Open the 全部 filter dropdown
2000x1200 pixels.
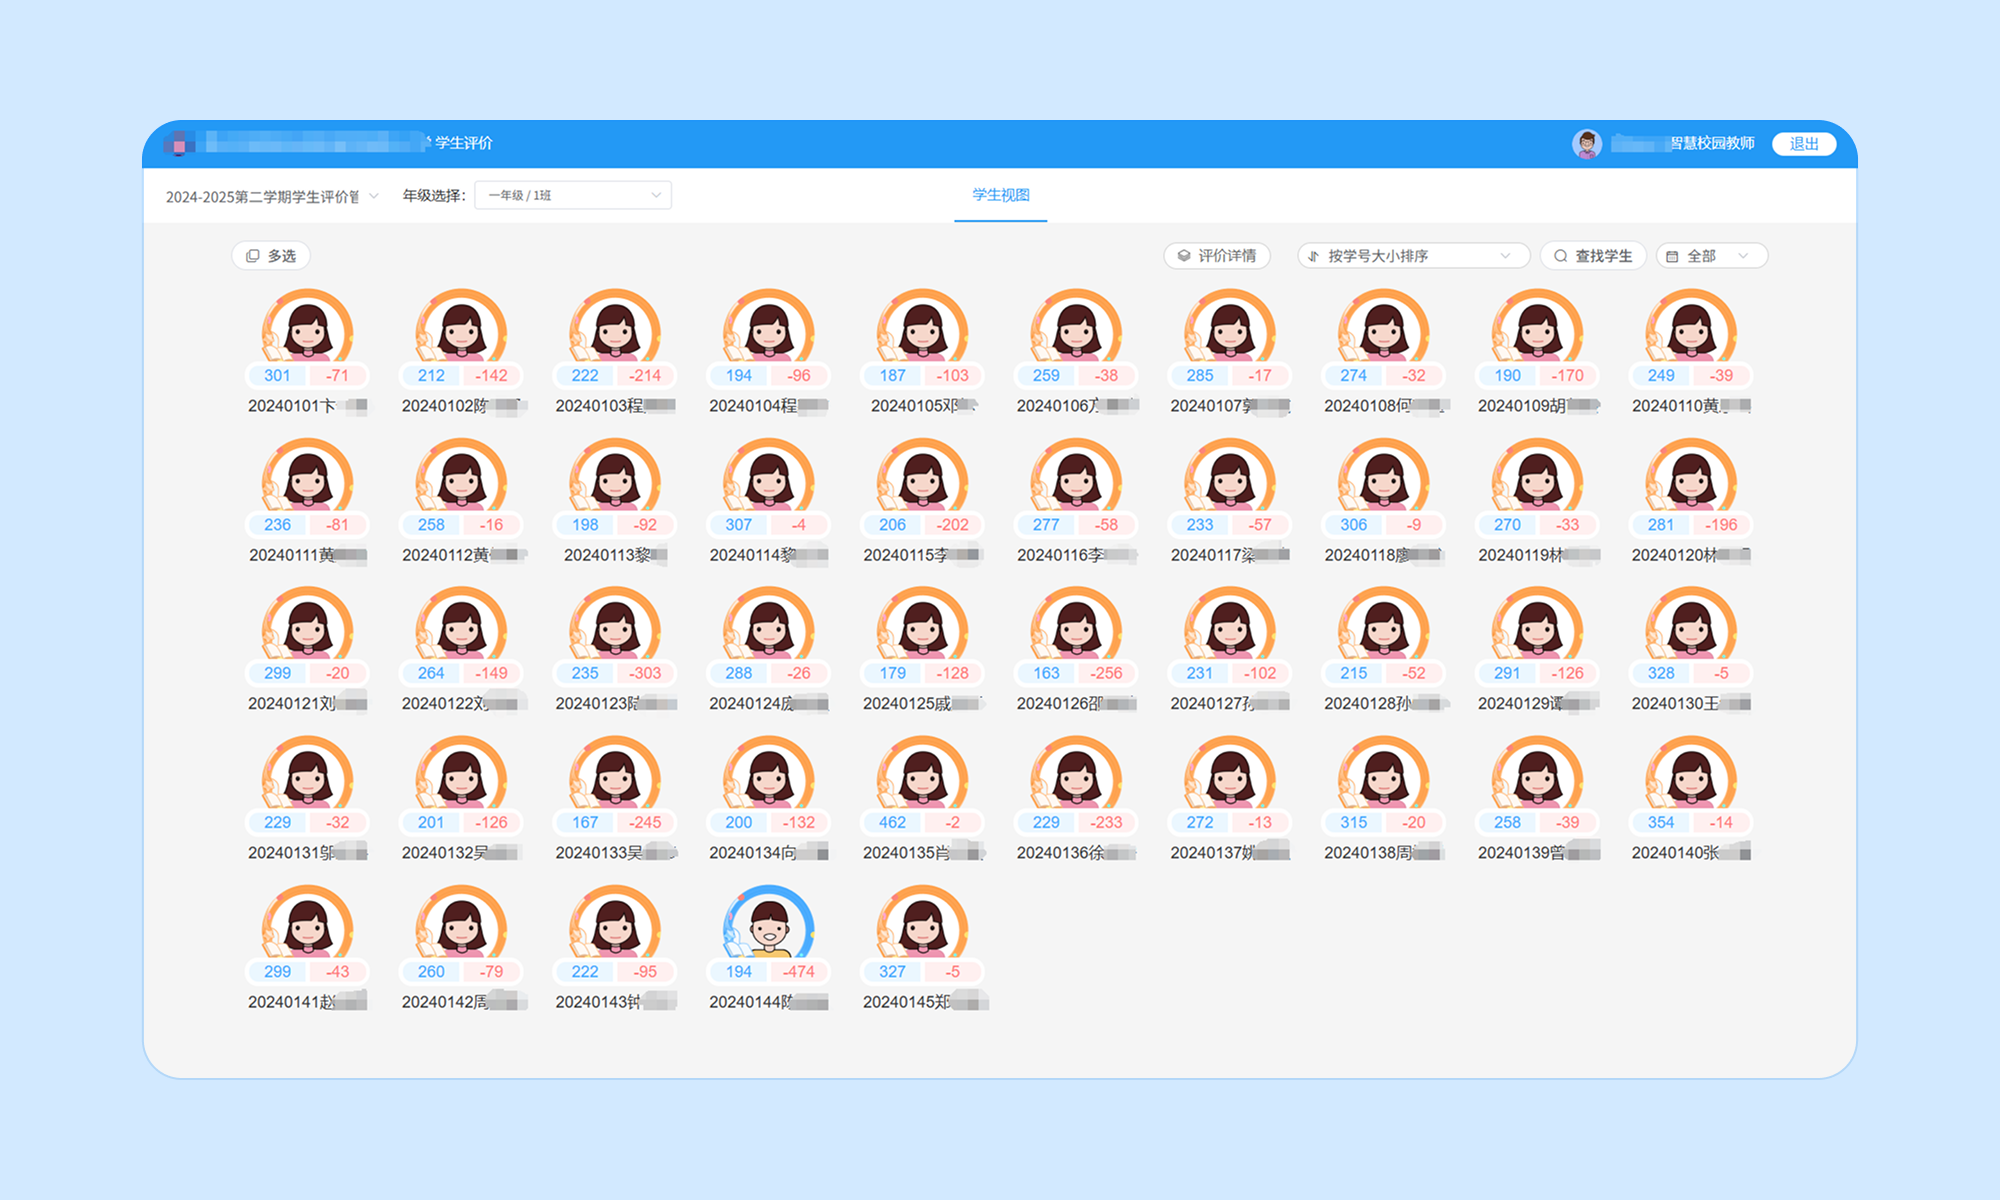[x=1711, y=256]
